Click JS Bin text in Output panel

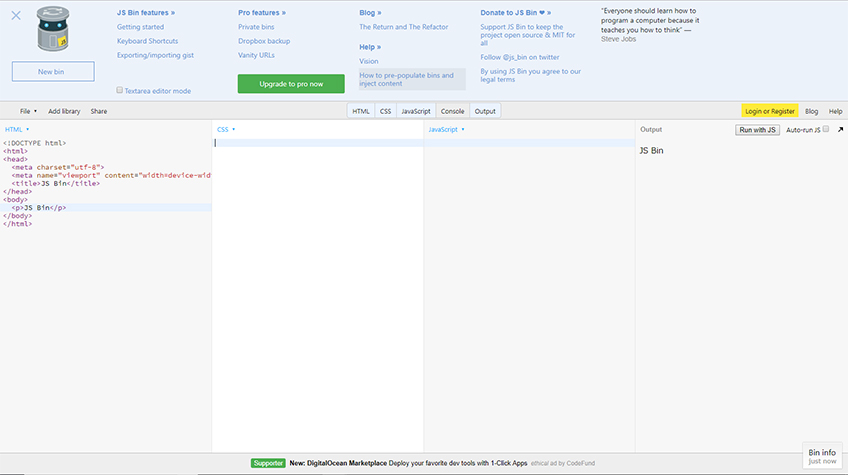[651, 150]
